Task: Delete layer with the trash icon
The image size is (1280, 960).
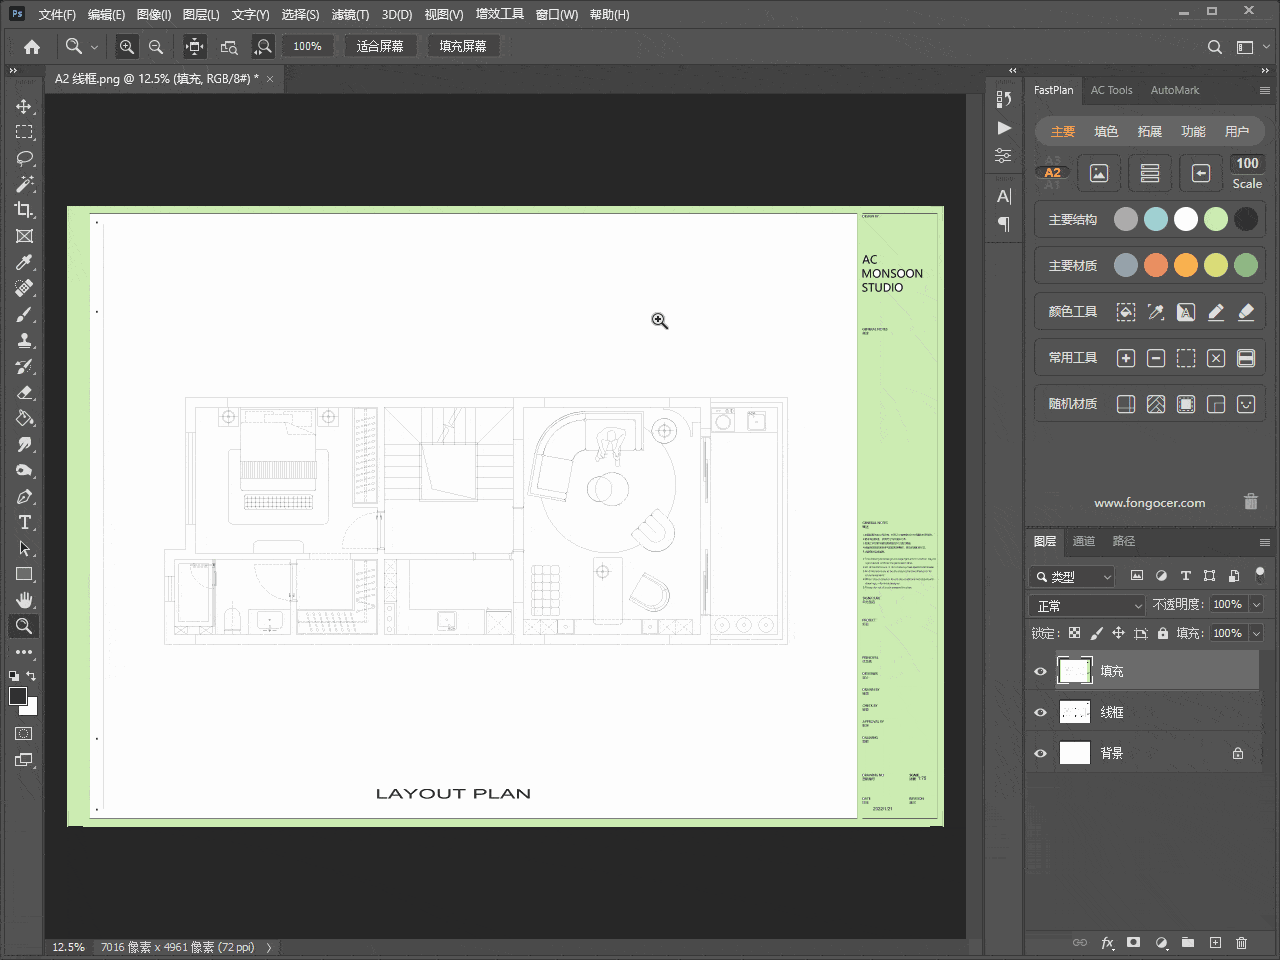Action: (1241, 942)
